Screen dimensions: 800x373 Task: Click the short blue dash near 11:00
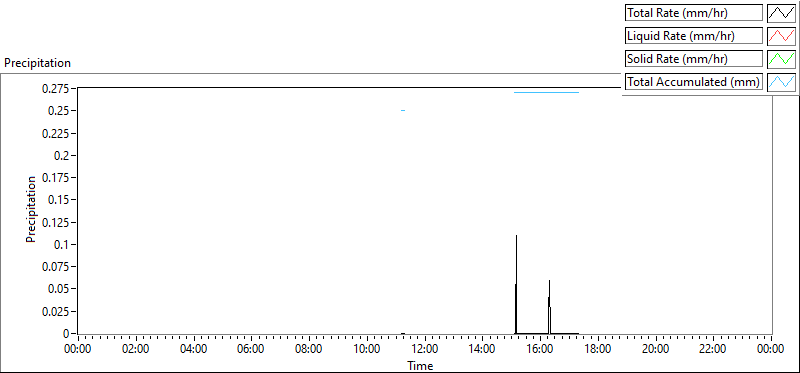(x=403, y=110)
